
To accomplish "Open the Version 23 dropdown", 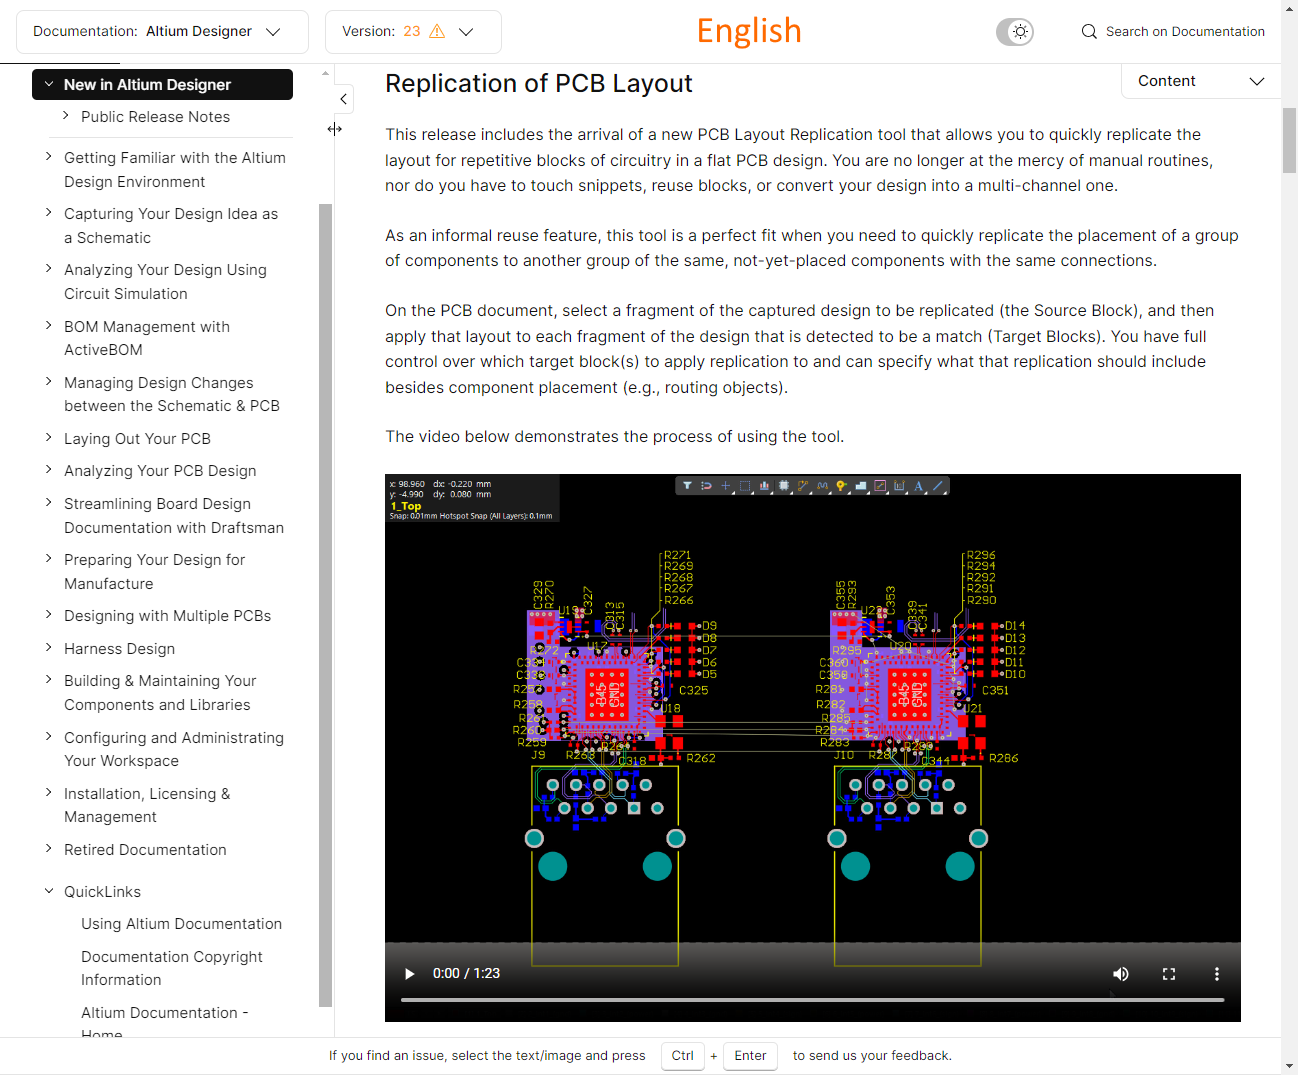I will 413,32.
